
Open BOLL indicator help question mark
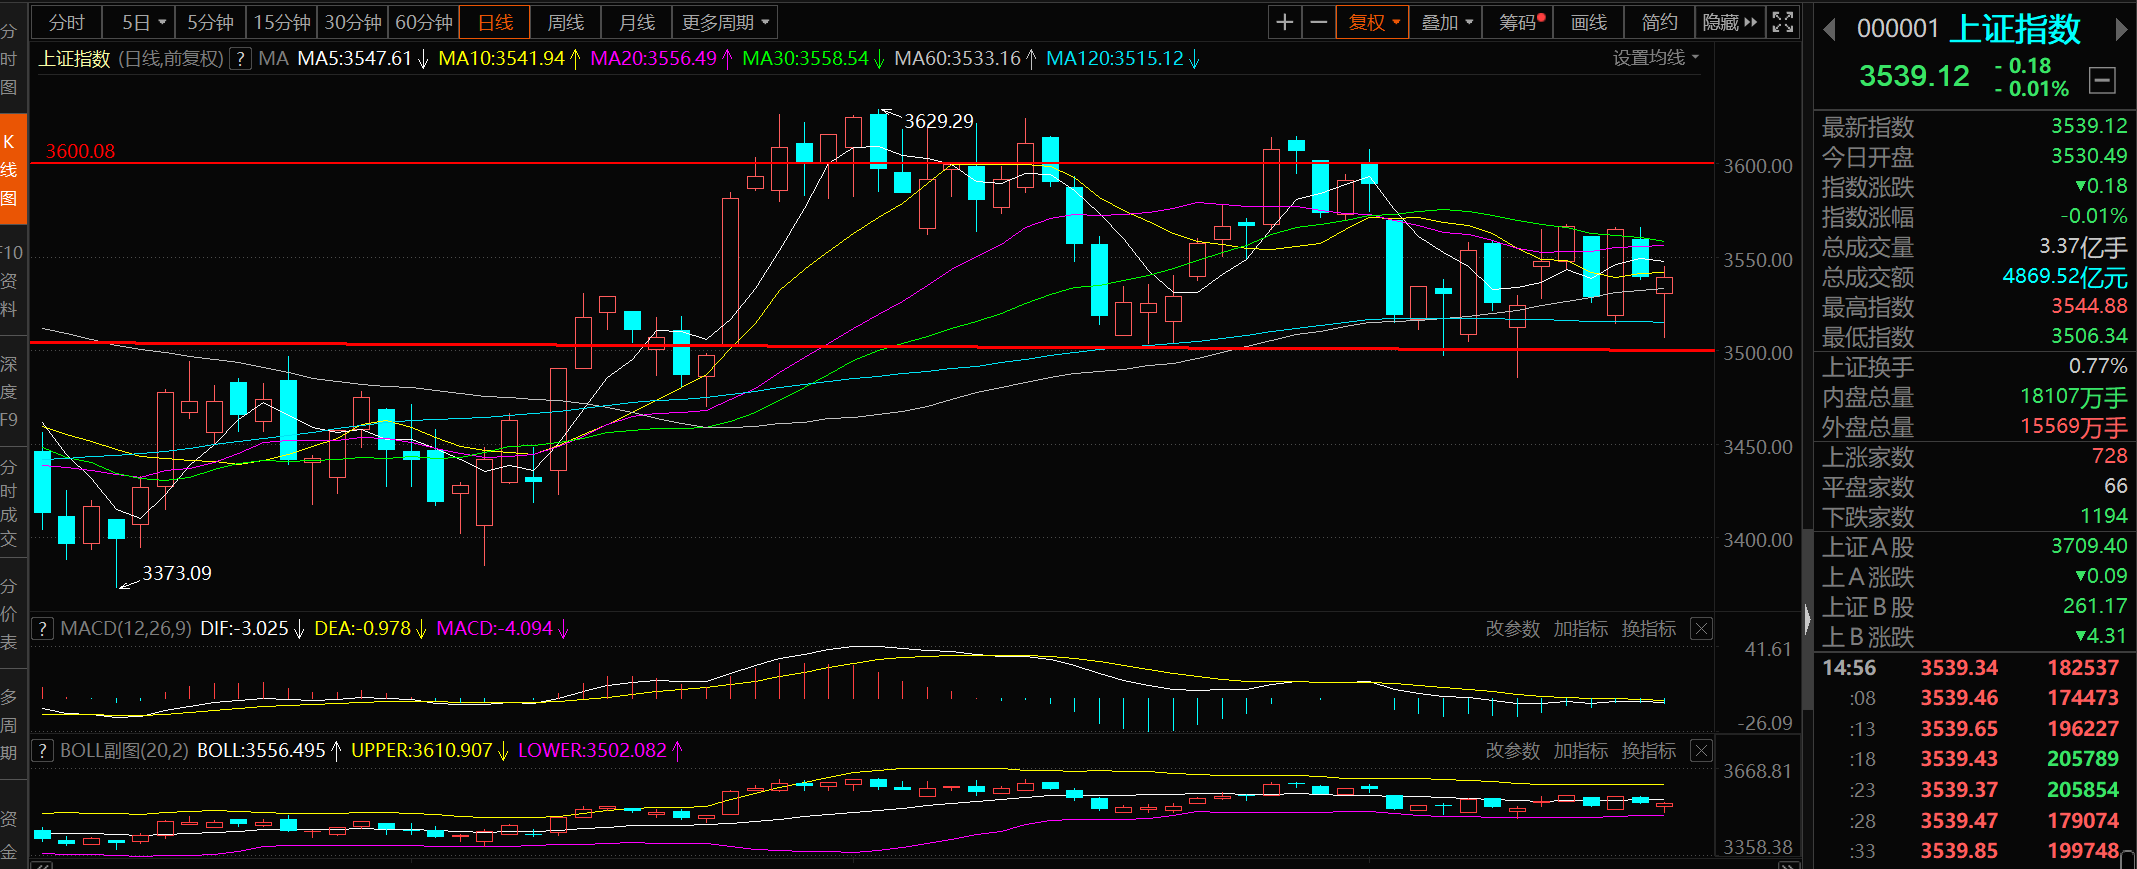(42, 751)
